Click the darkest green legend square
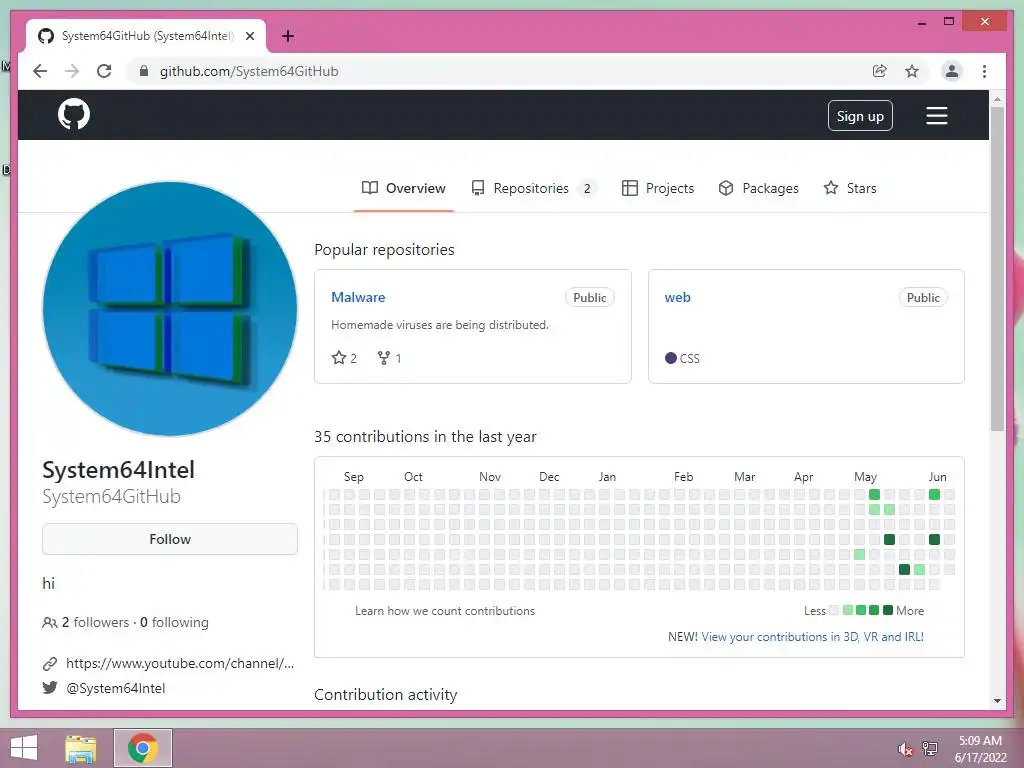This screenshot has height=768, width=1024. (888, 610)
